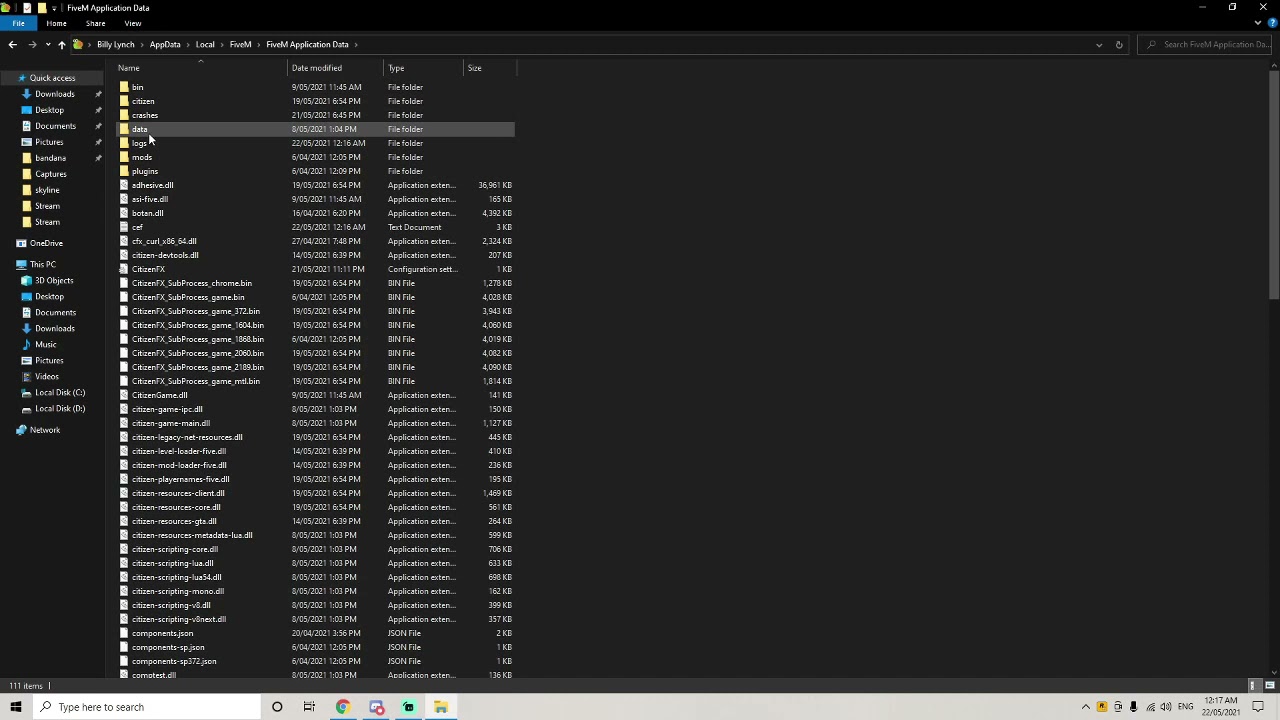Screen dimensions: 1280x720
Task: Open Downloads under Quick access
Action: [54, 94]
